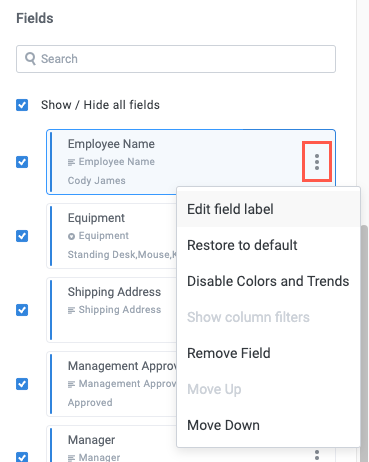This screenshot has height=462, width=369.
Task: Click into the Search fields input
Action: [176, 59]
